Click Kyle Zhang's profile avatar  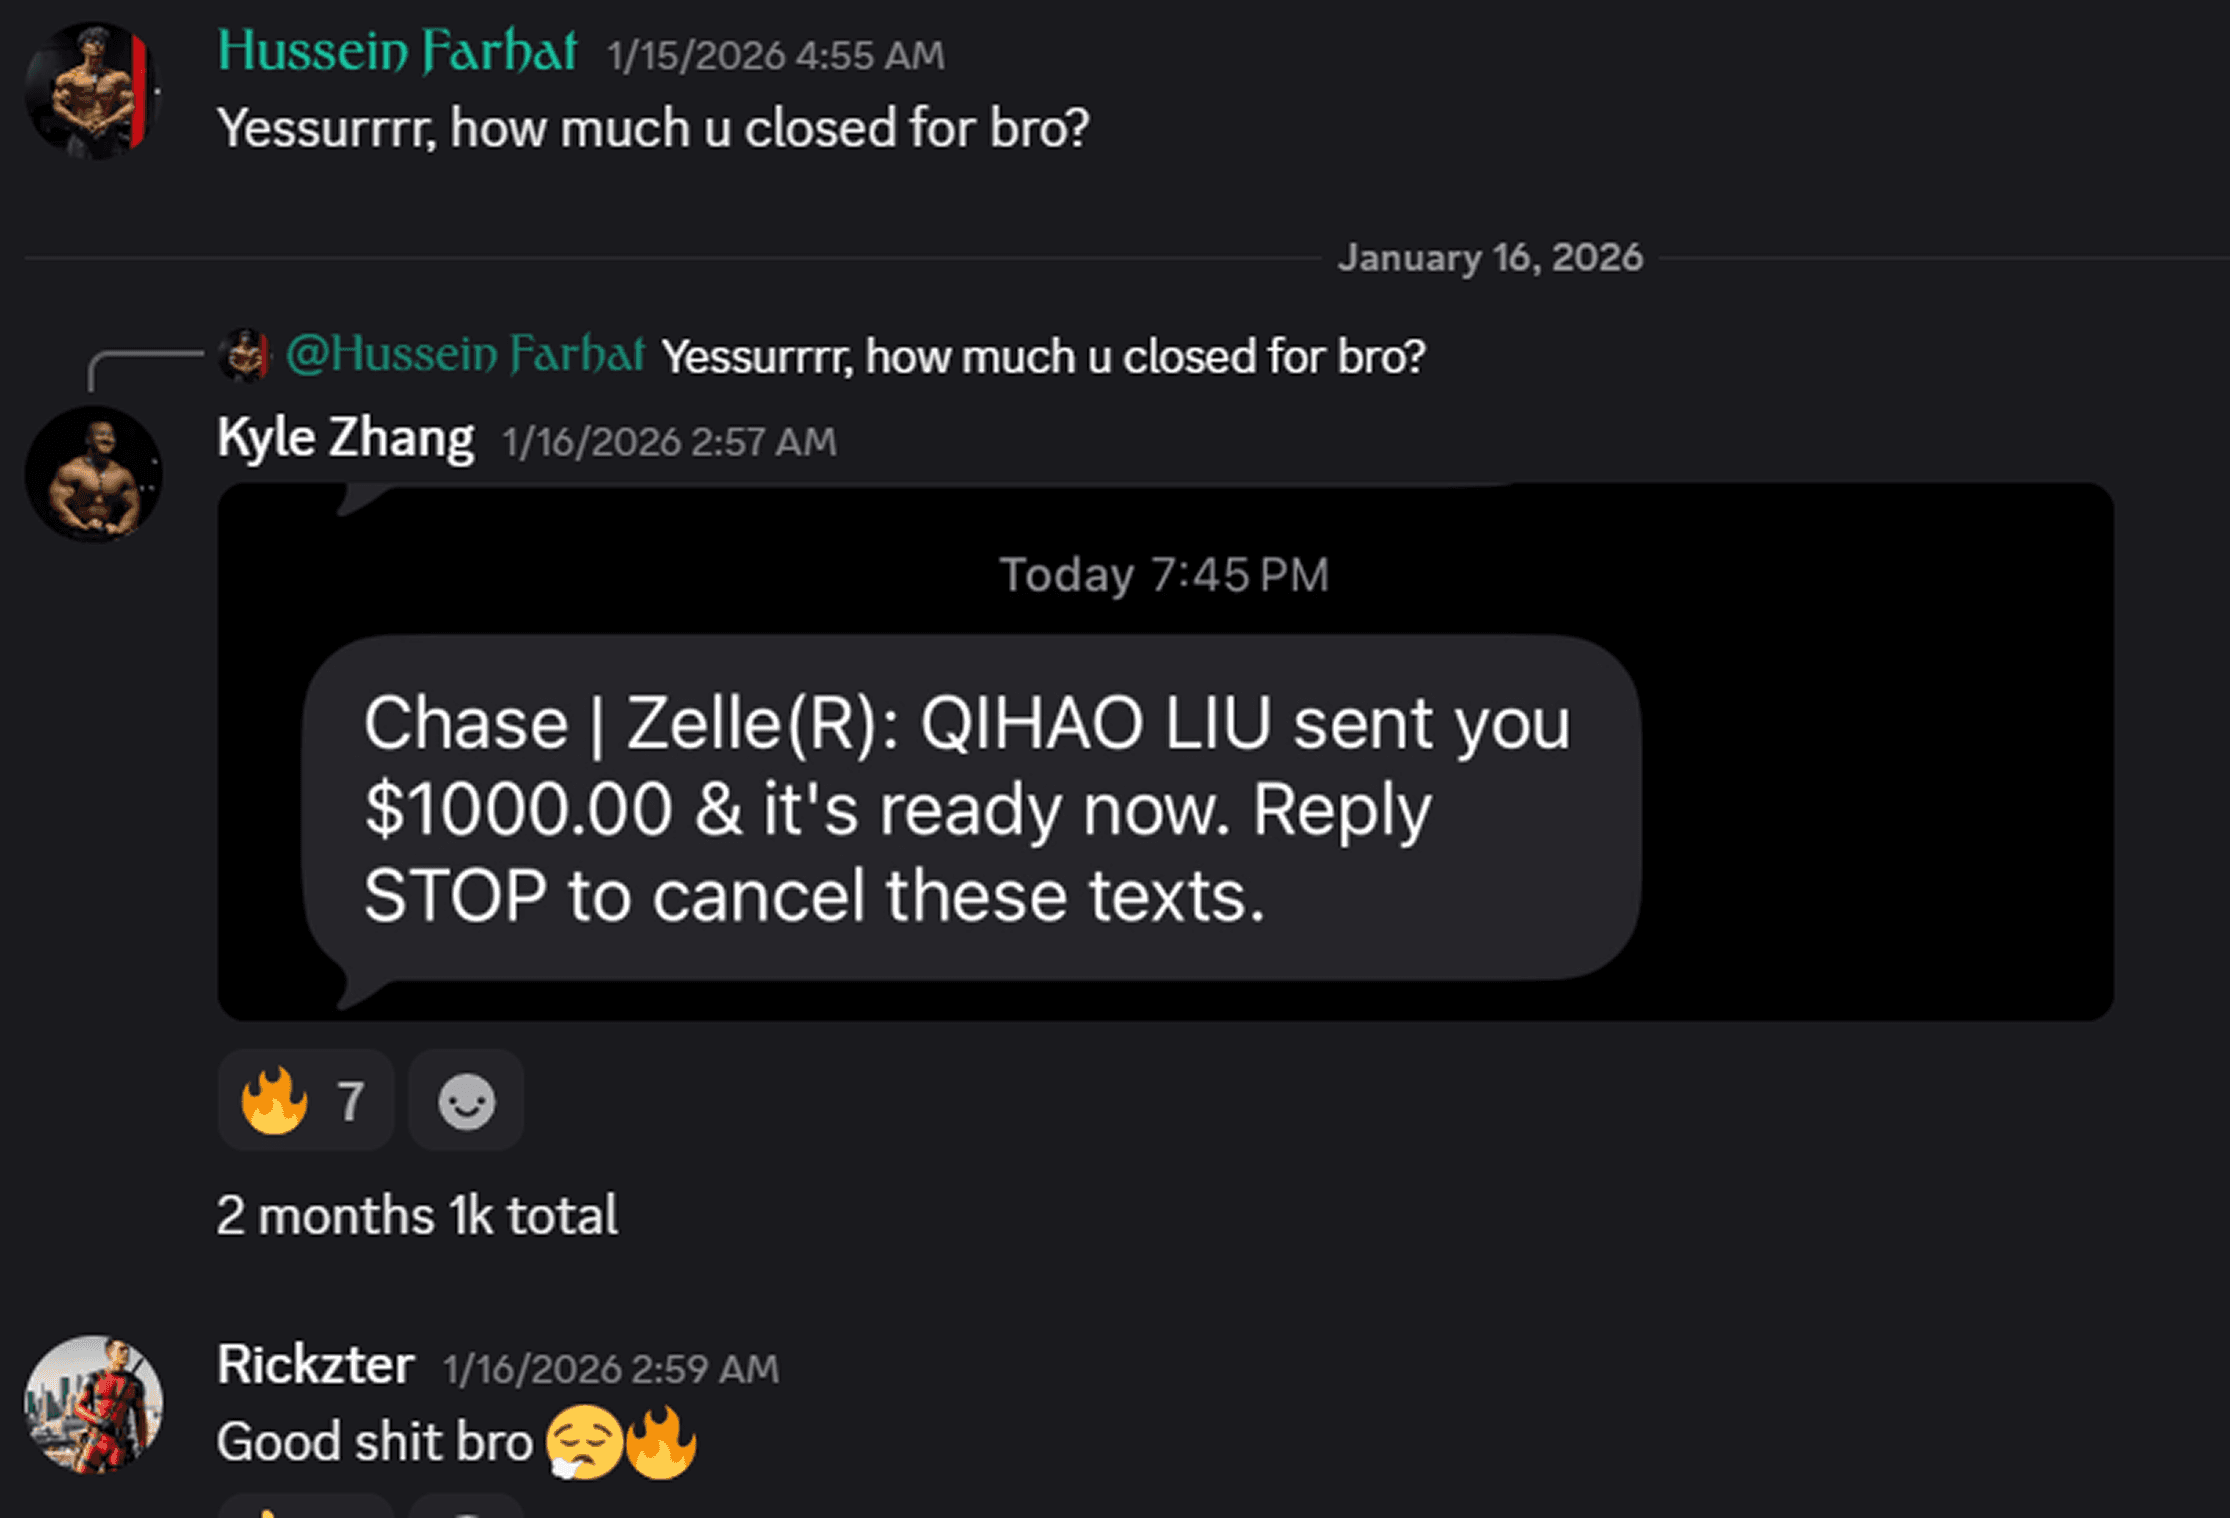tap(95, 475)
